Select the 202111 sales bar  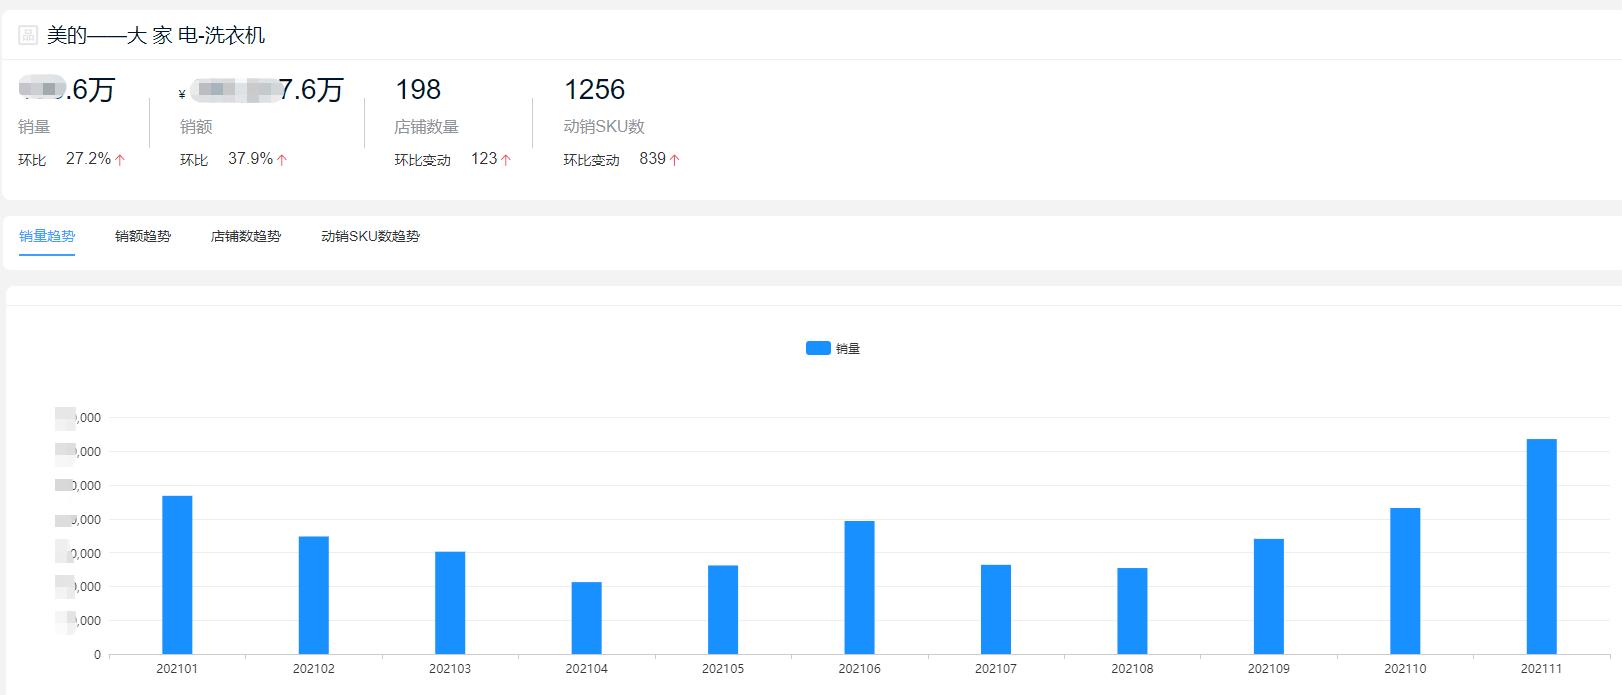[x=1542, y=546]
